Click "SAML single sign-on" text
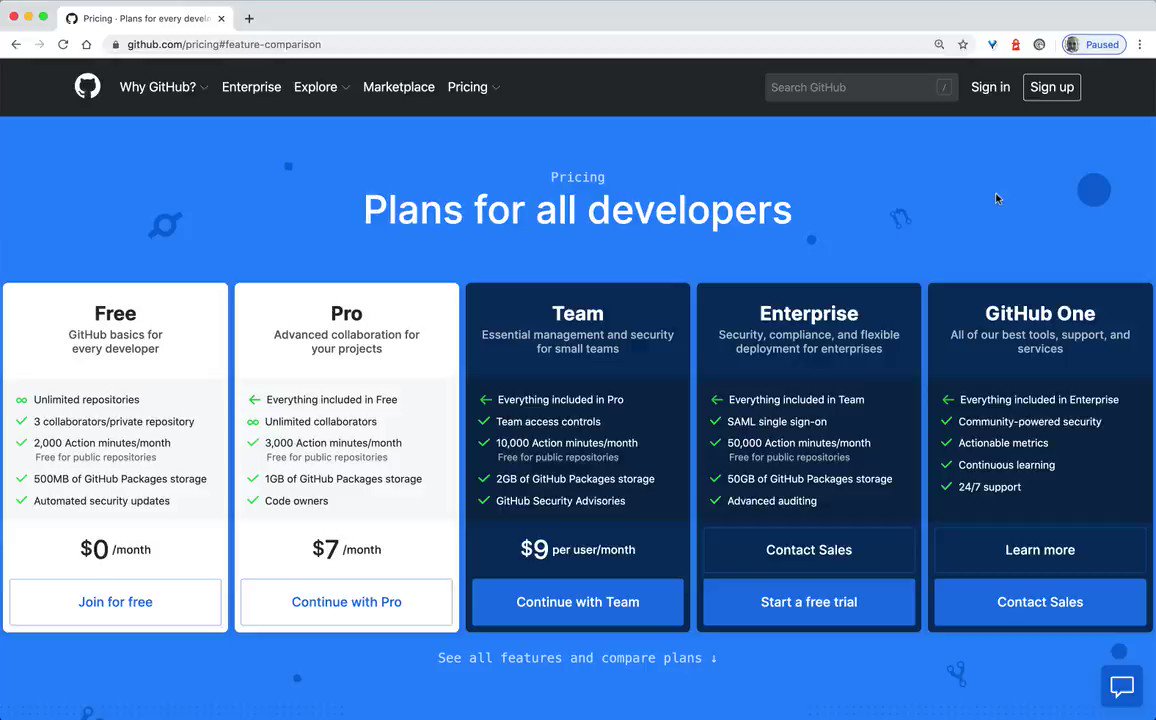 click(777, 422)
